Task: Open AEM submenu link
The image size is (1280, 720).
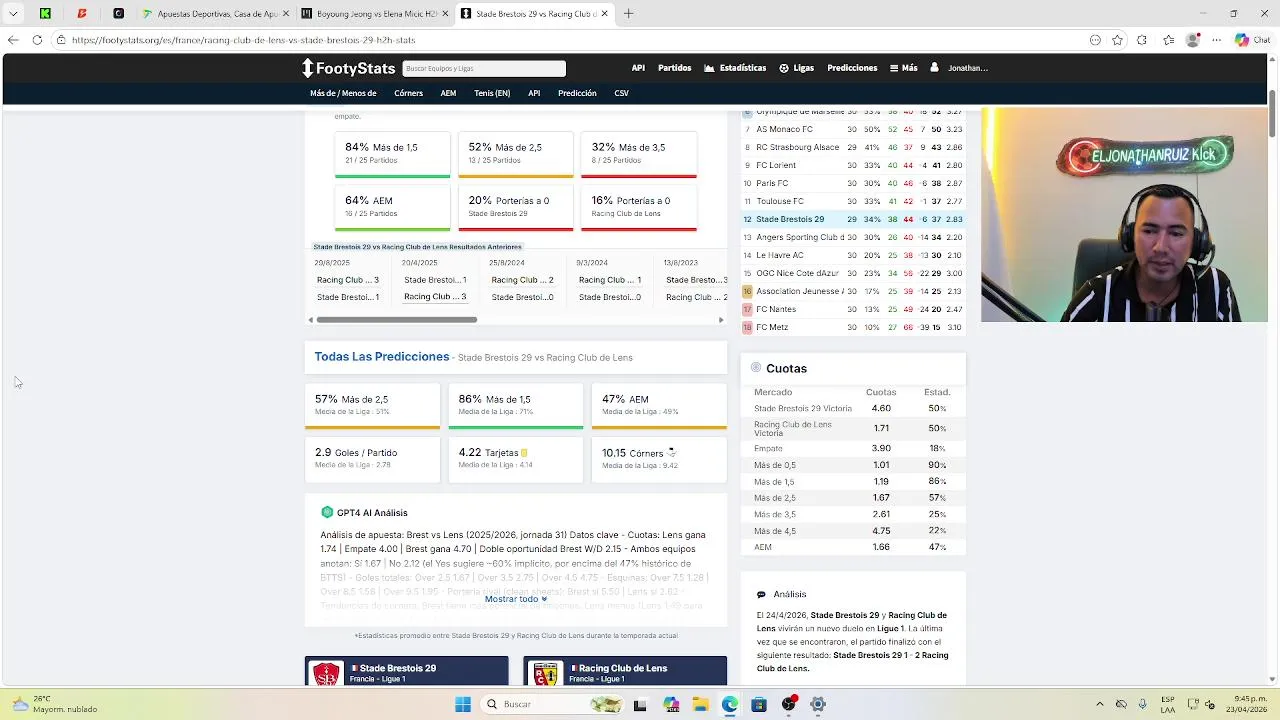Action: (448, 93)
